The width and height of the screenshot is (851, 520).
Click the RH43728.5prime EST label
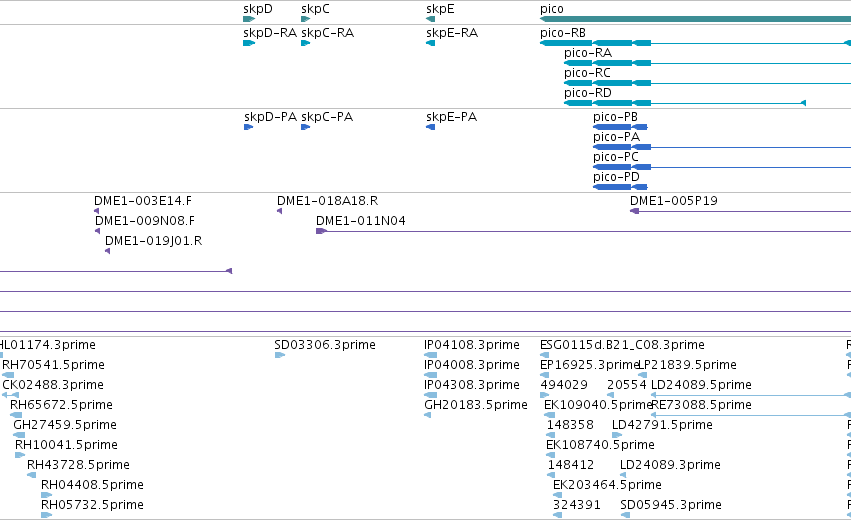78,466
